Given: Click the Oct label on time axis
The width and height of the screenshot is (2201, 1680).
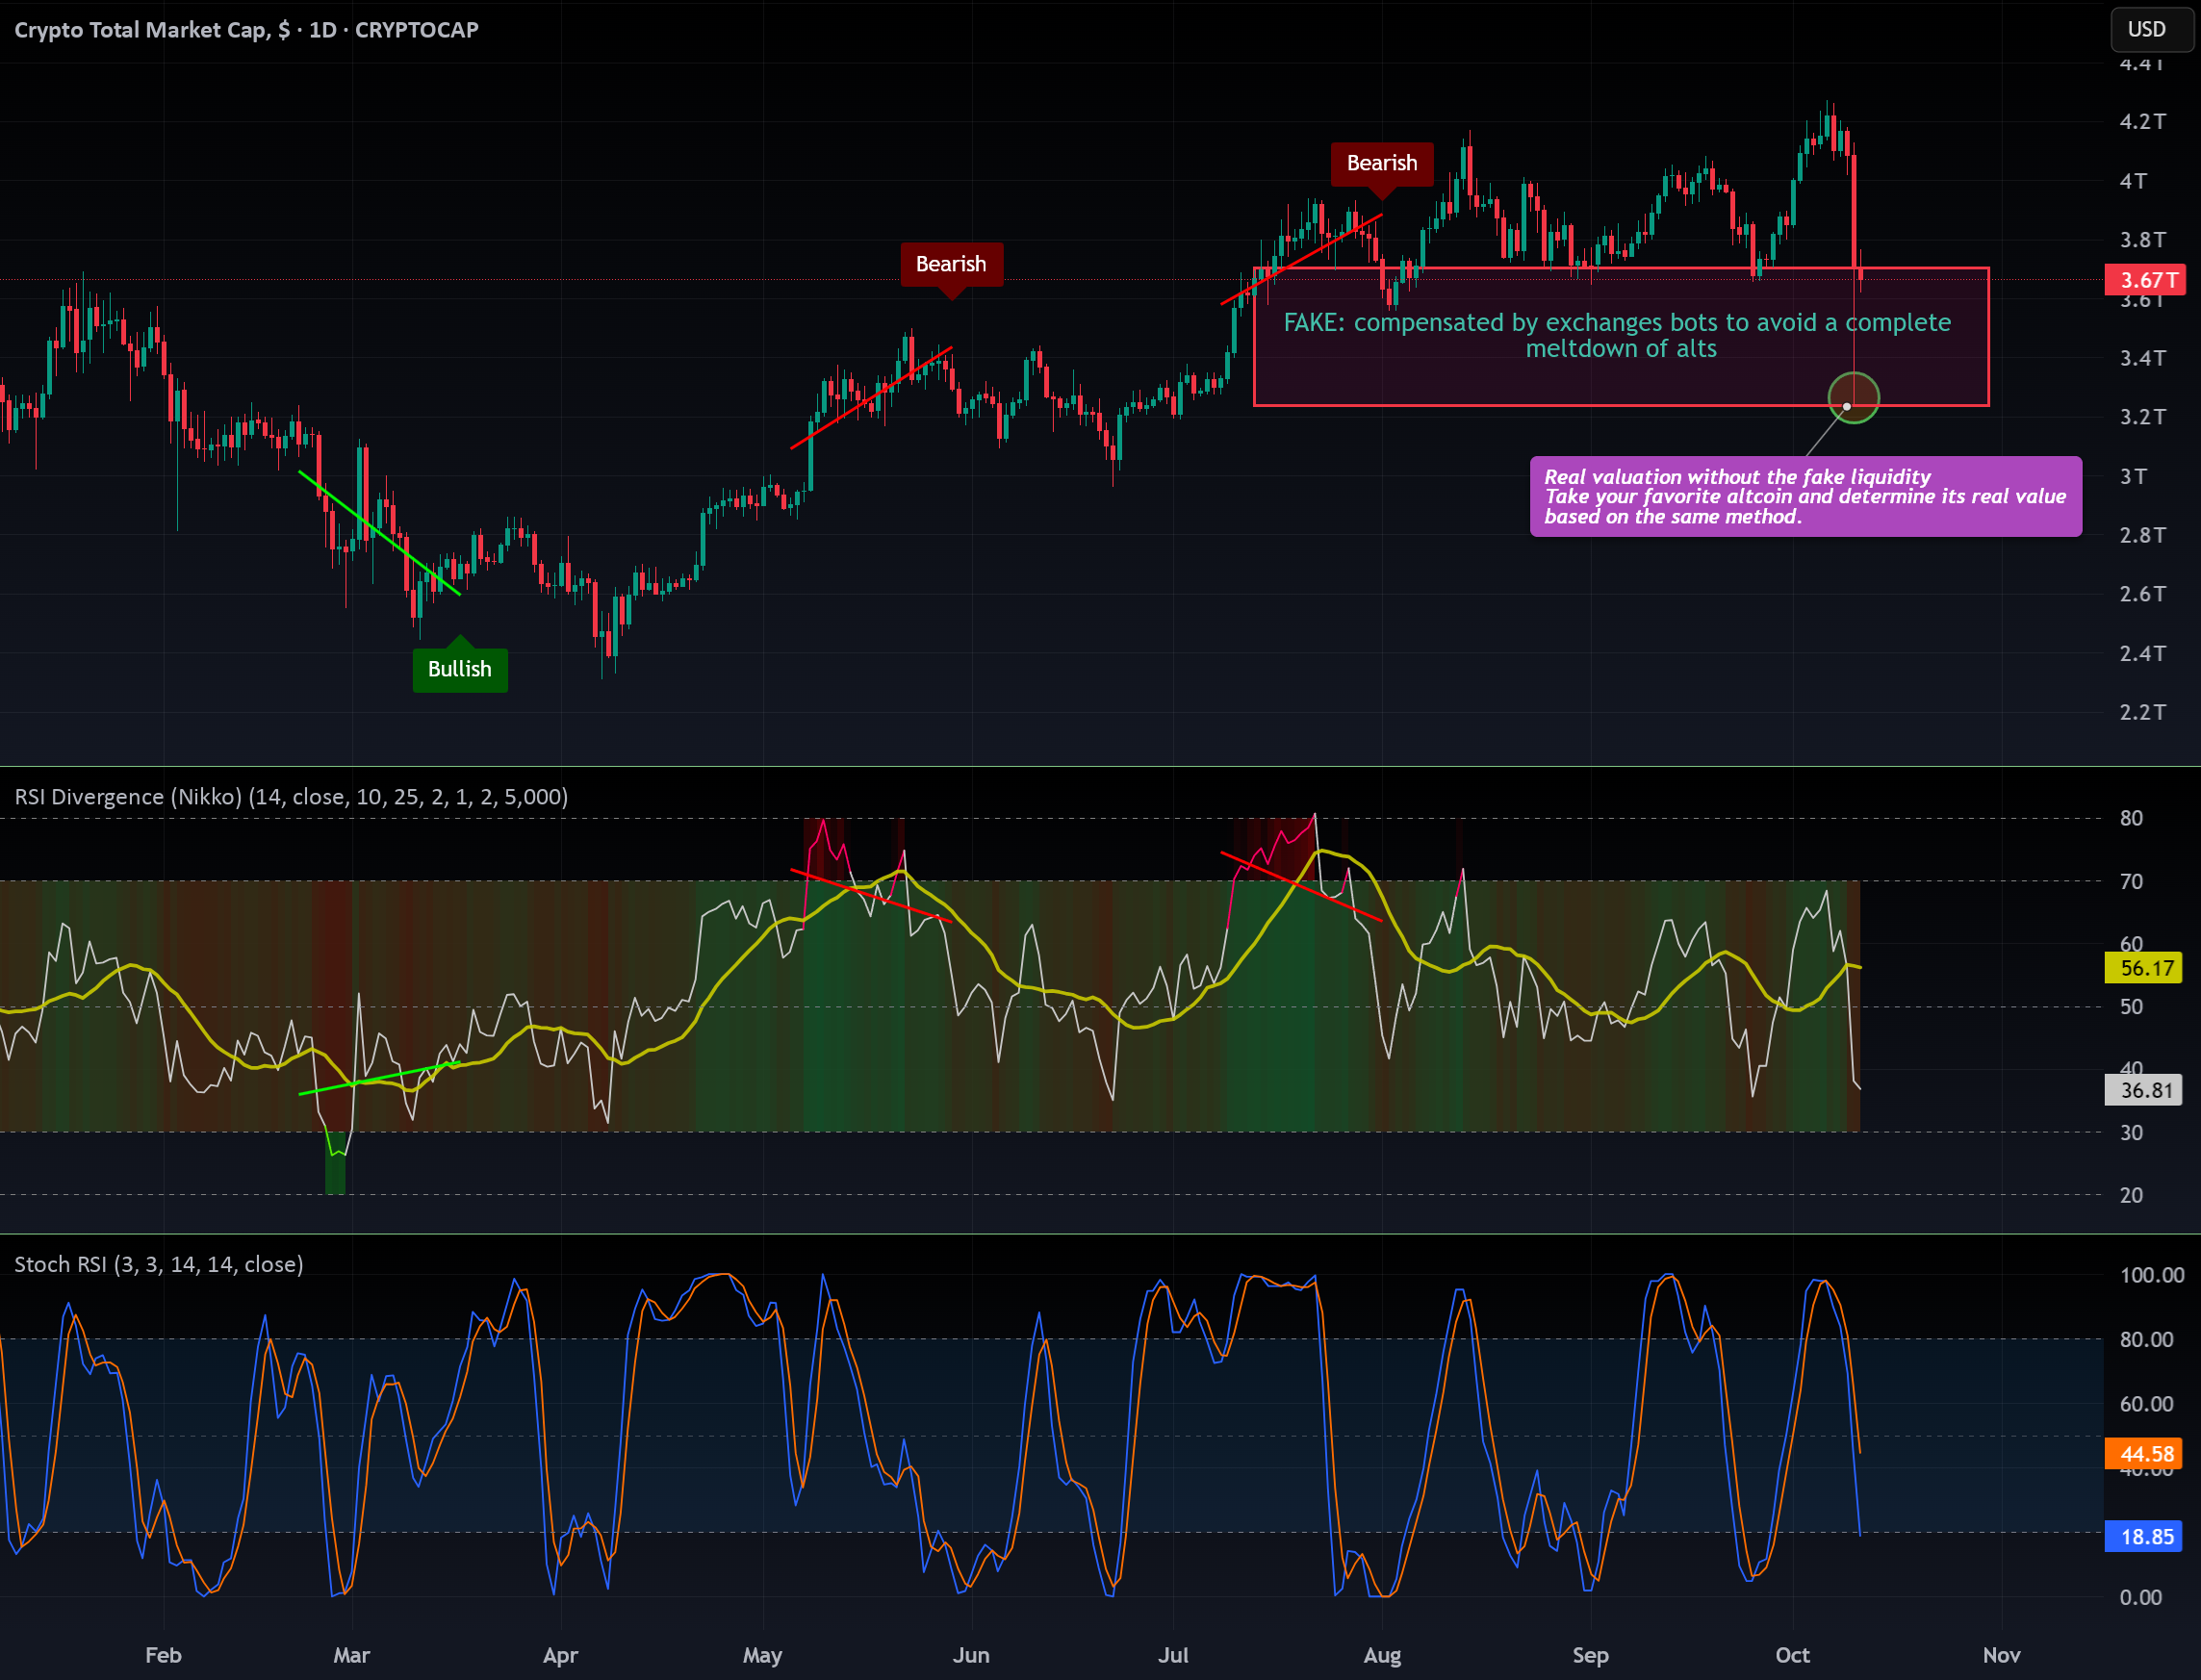Looking at the screenshot, I should click(x=1792, y=1655).
